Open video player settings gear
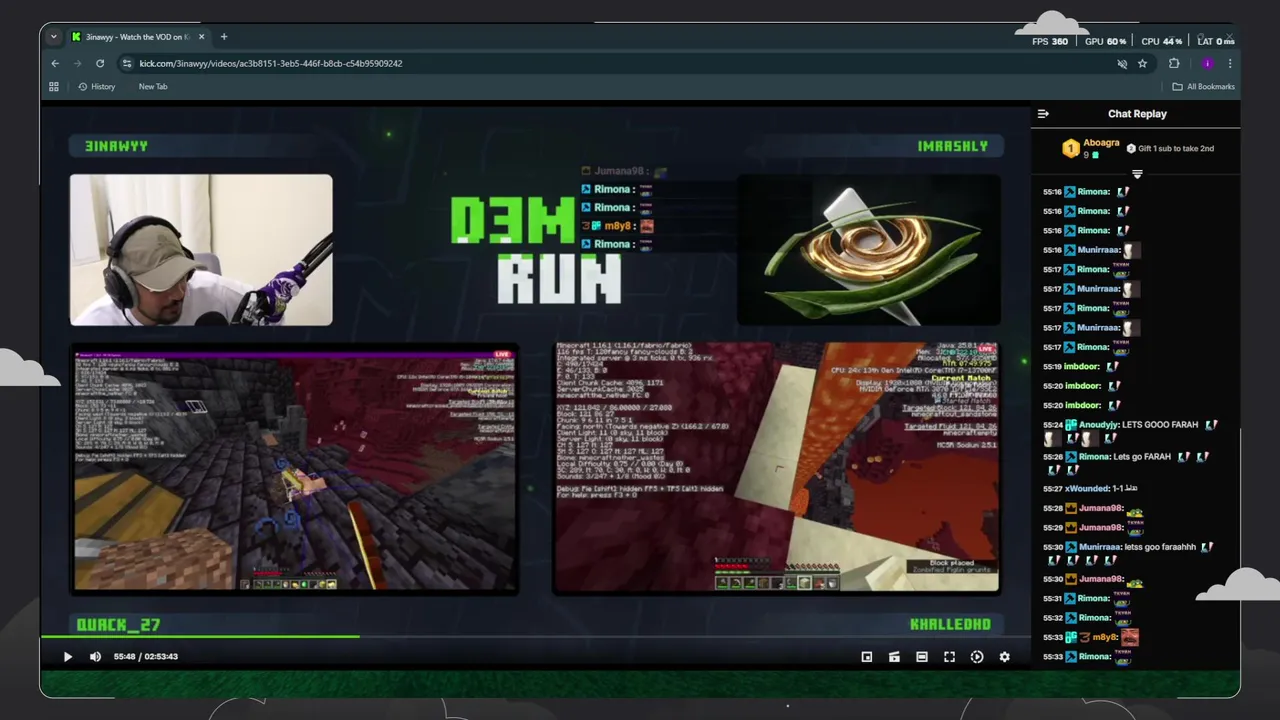Image resolution: width=1280 pixels, height=720 pixels. (1004, 657)
